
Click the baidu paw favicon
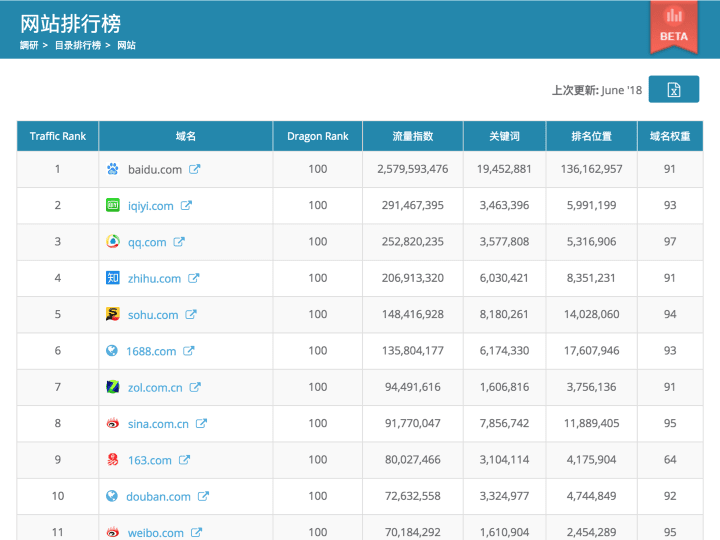(x=112, y=169)
